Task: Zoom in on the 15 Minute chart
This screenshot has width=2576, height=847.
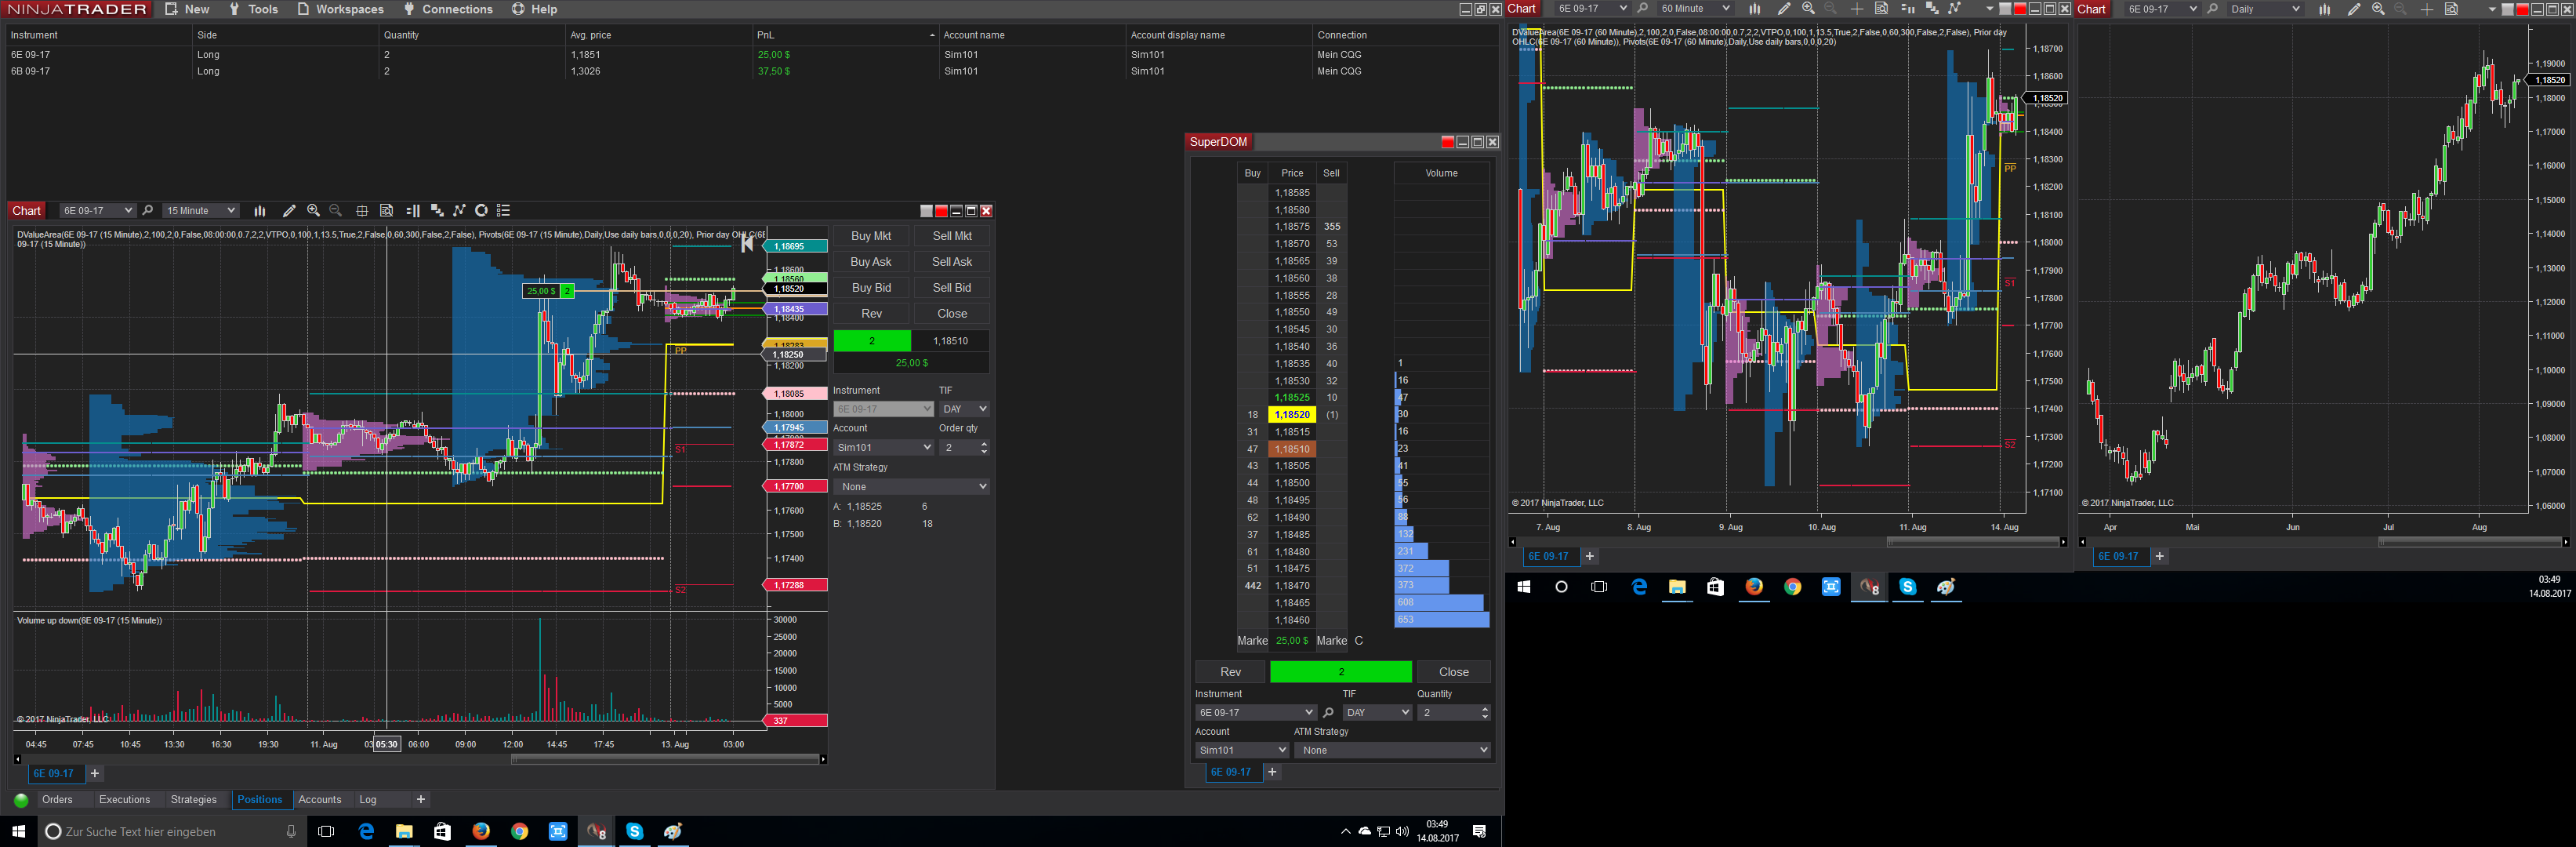Action: [x=314, y=211]
